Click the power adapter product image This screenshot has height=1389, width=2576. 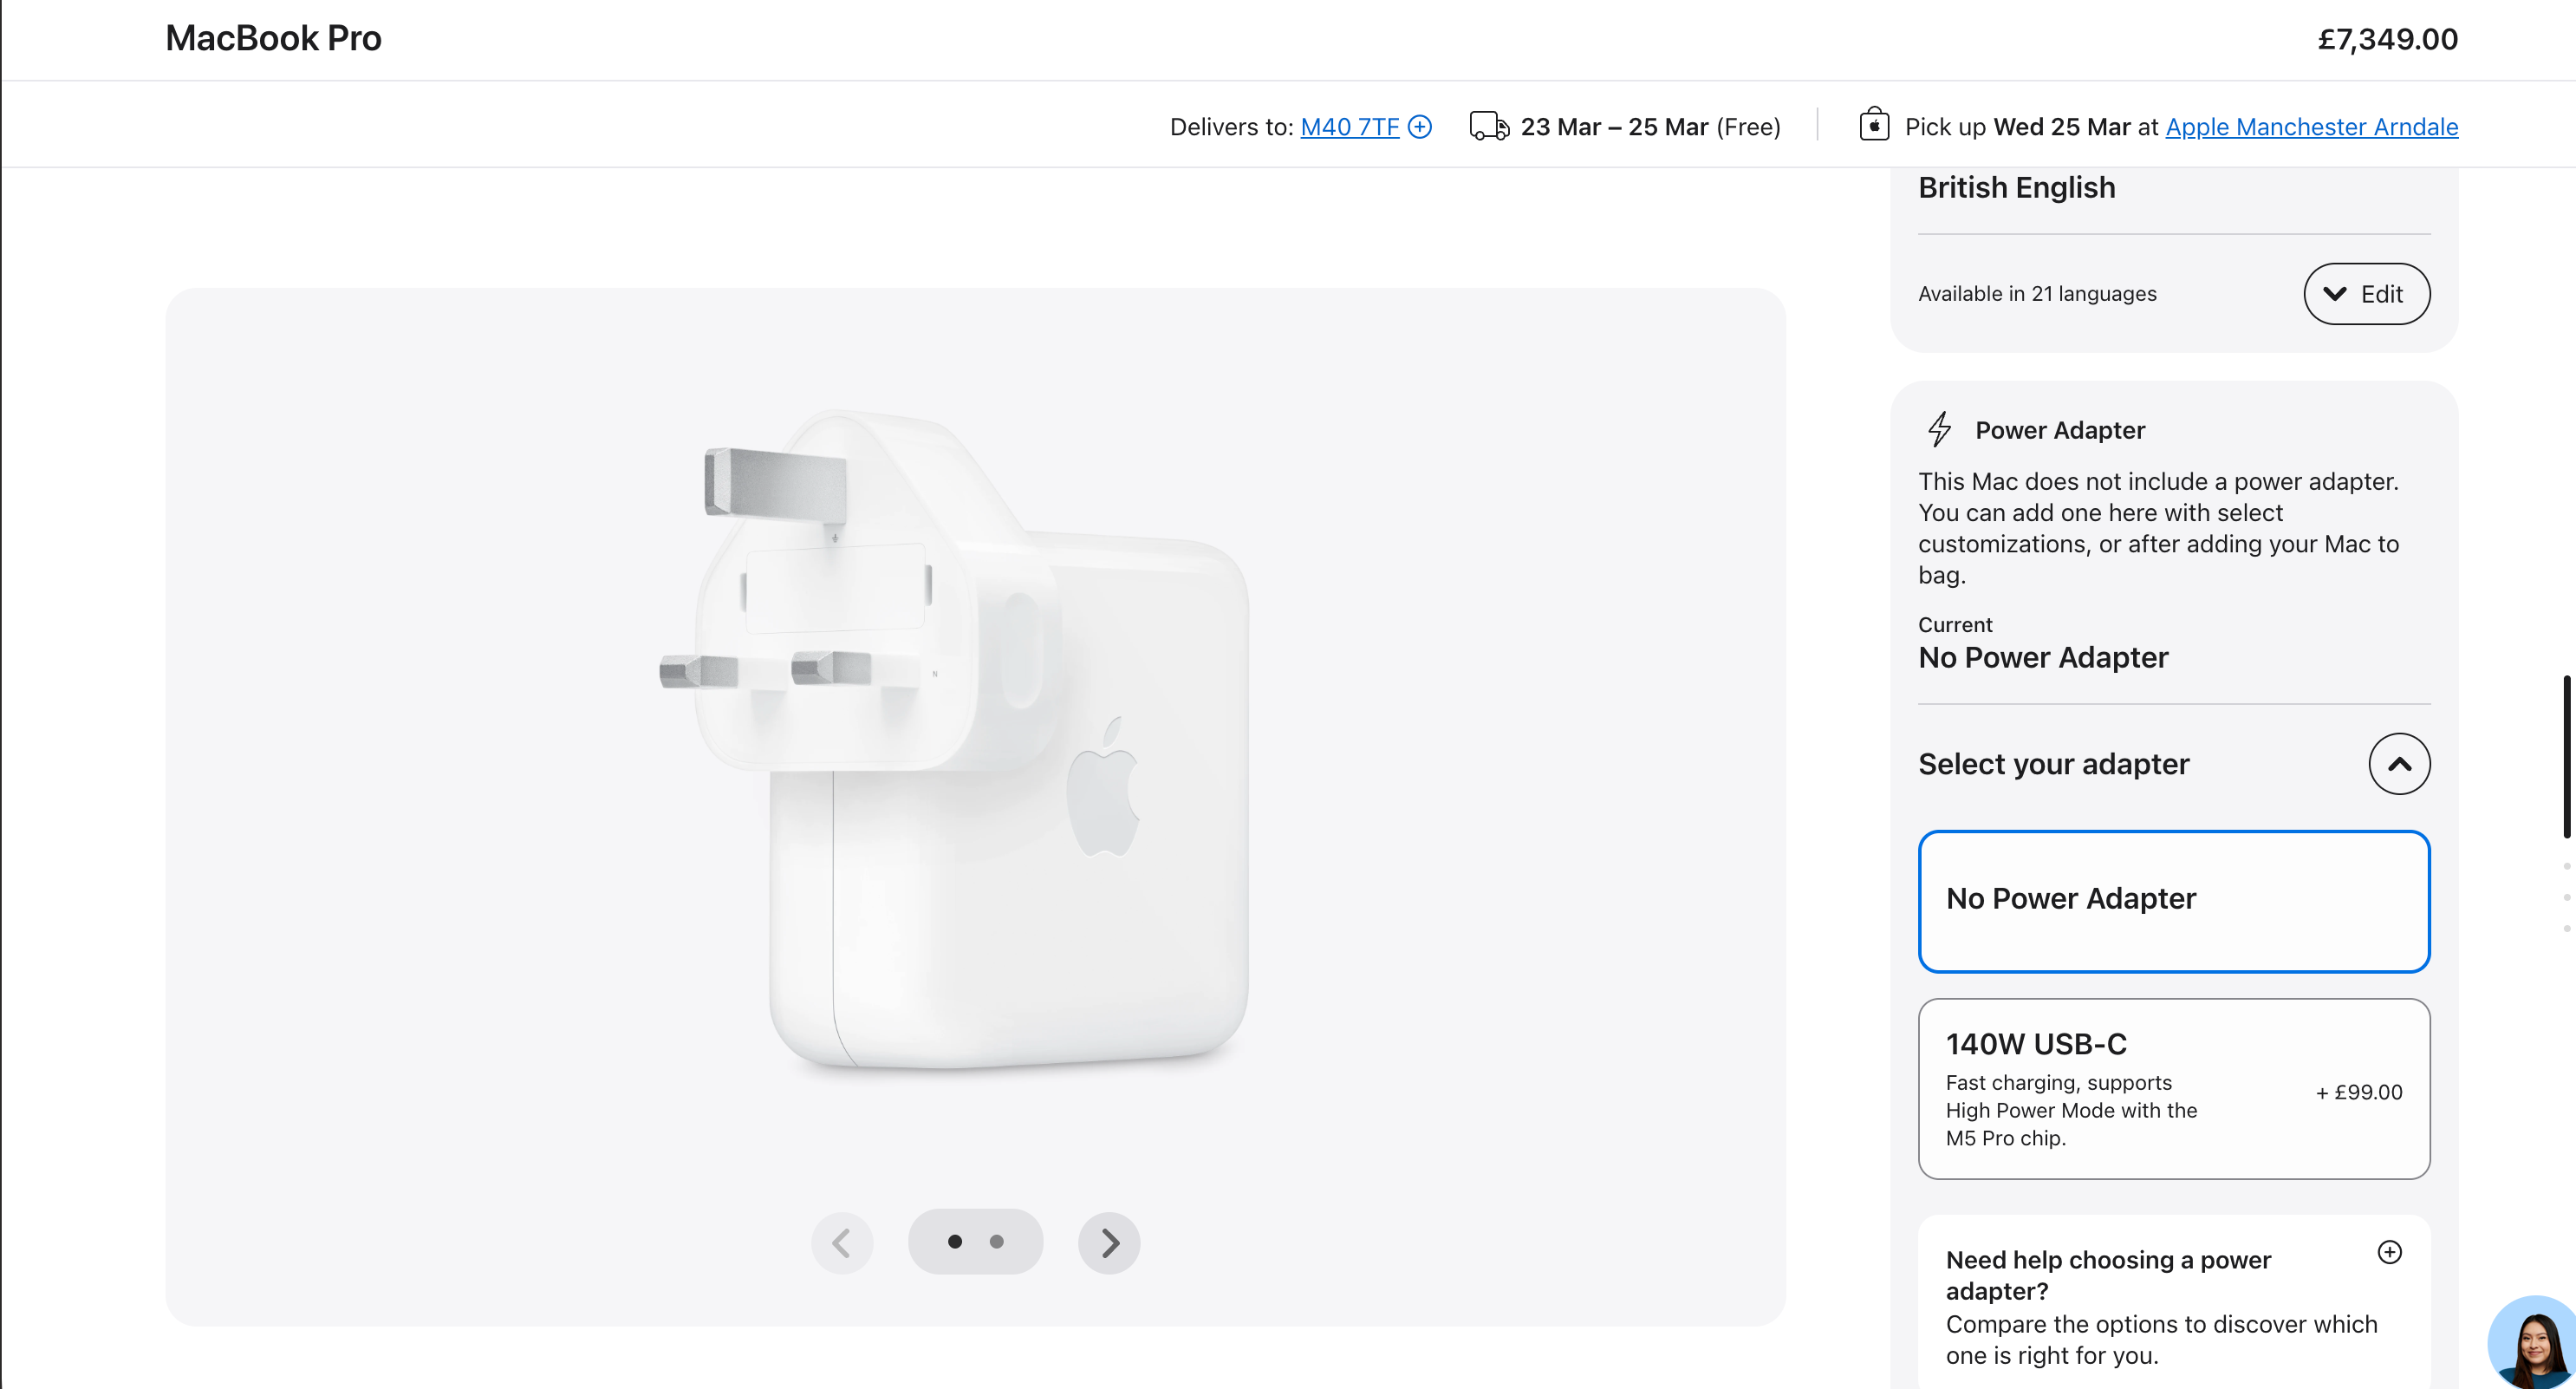[x=953, y=740]
